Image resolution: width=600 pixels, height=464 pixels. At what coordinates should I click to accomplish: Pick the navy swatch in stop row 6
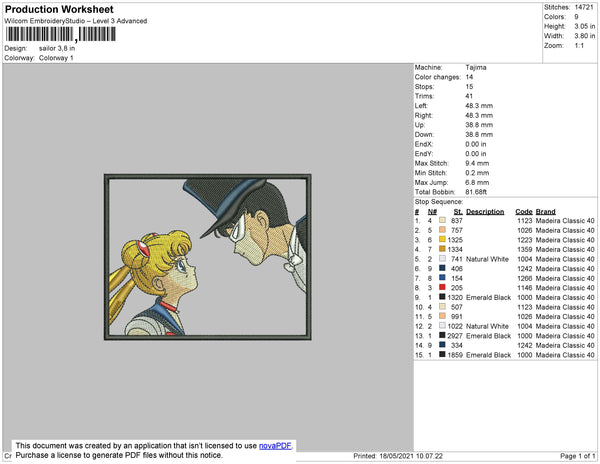[x=442, y=268]
